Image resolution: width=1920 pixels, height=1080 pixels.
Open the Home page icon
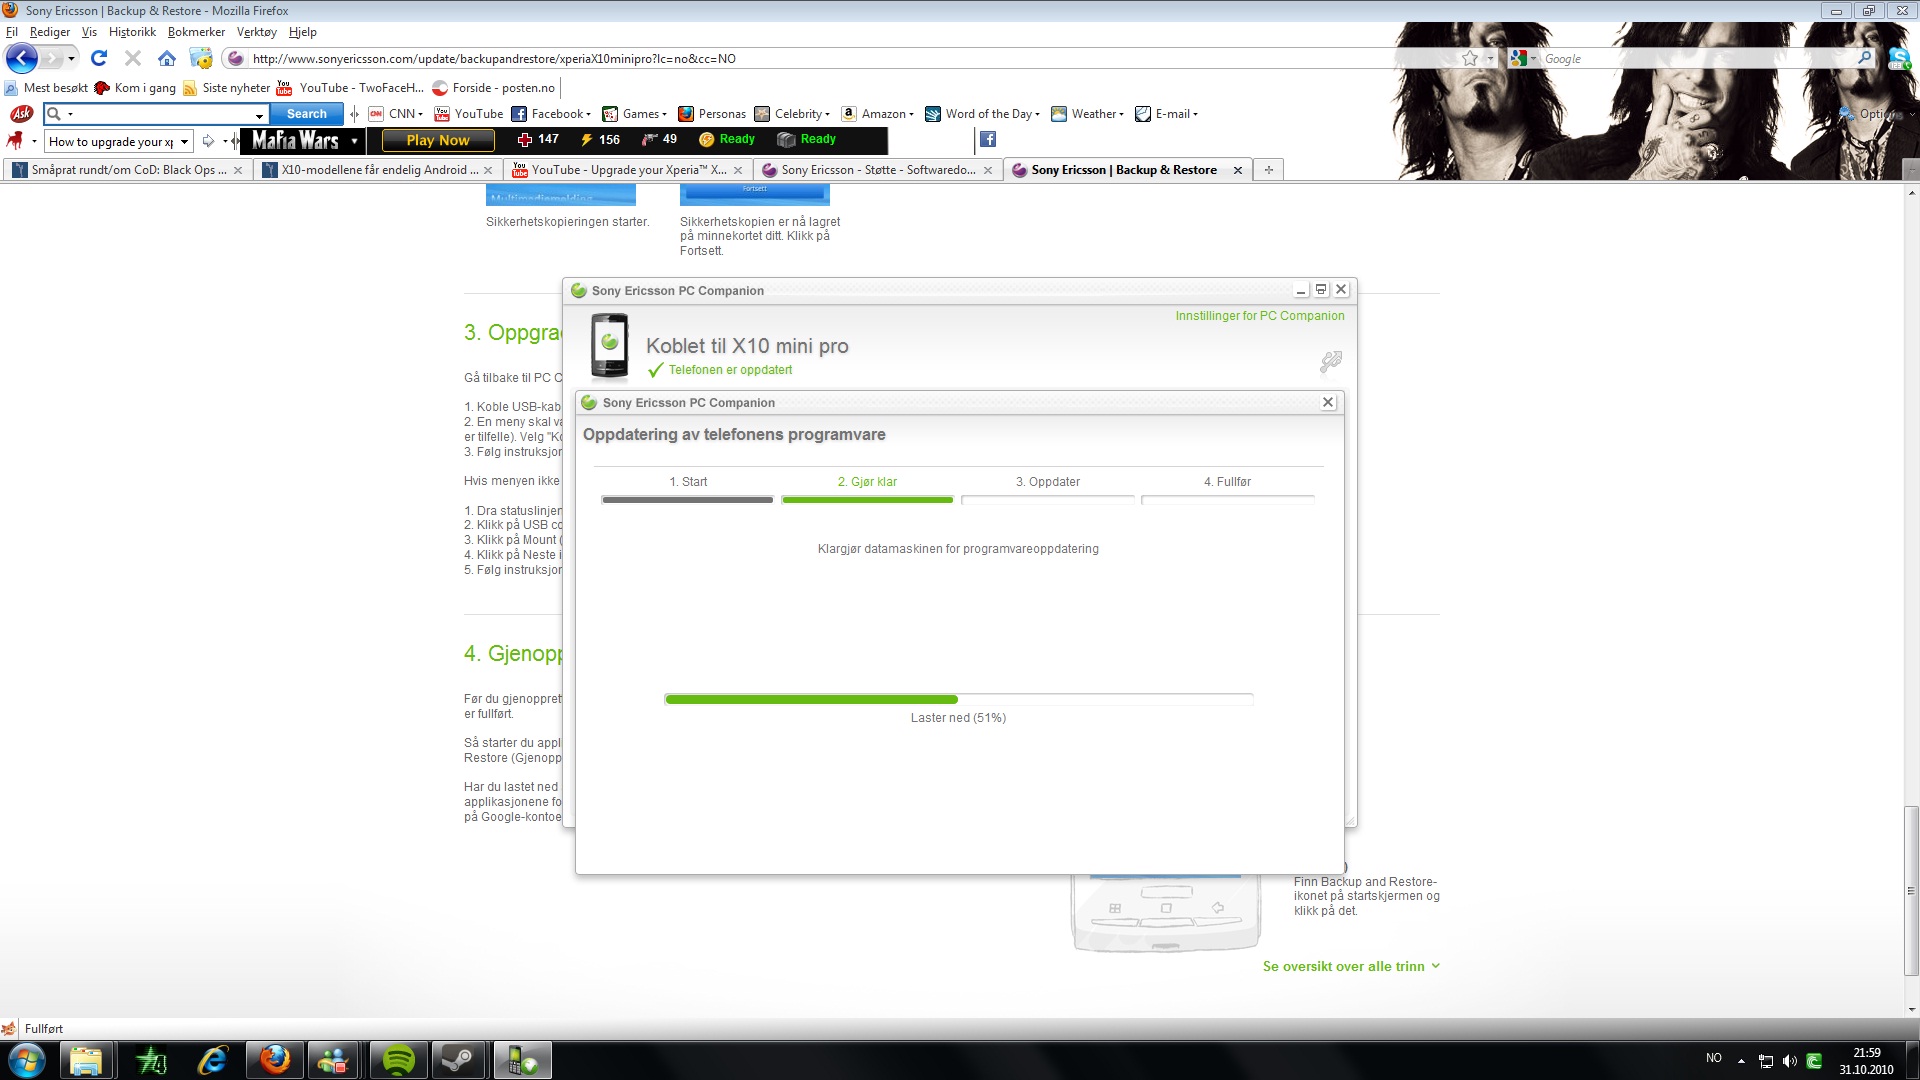click(x=167, y=58)
